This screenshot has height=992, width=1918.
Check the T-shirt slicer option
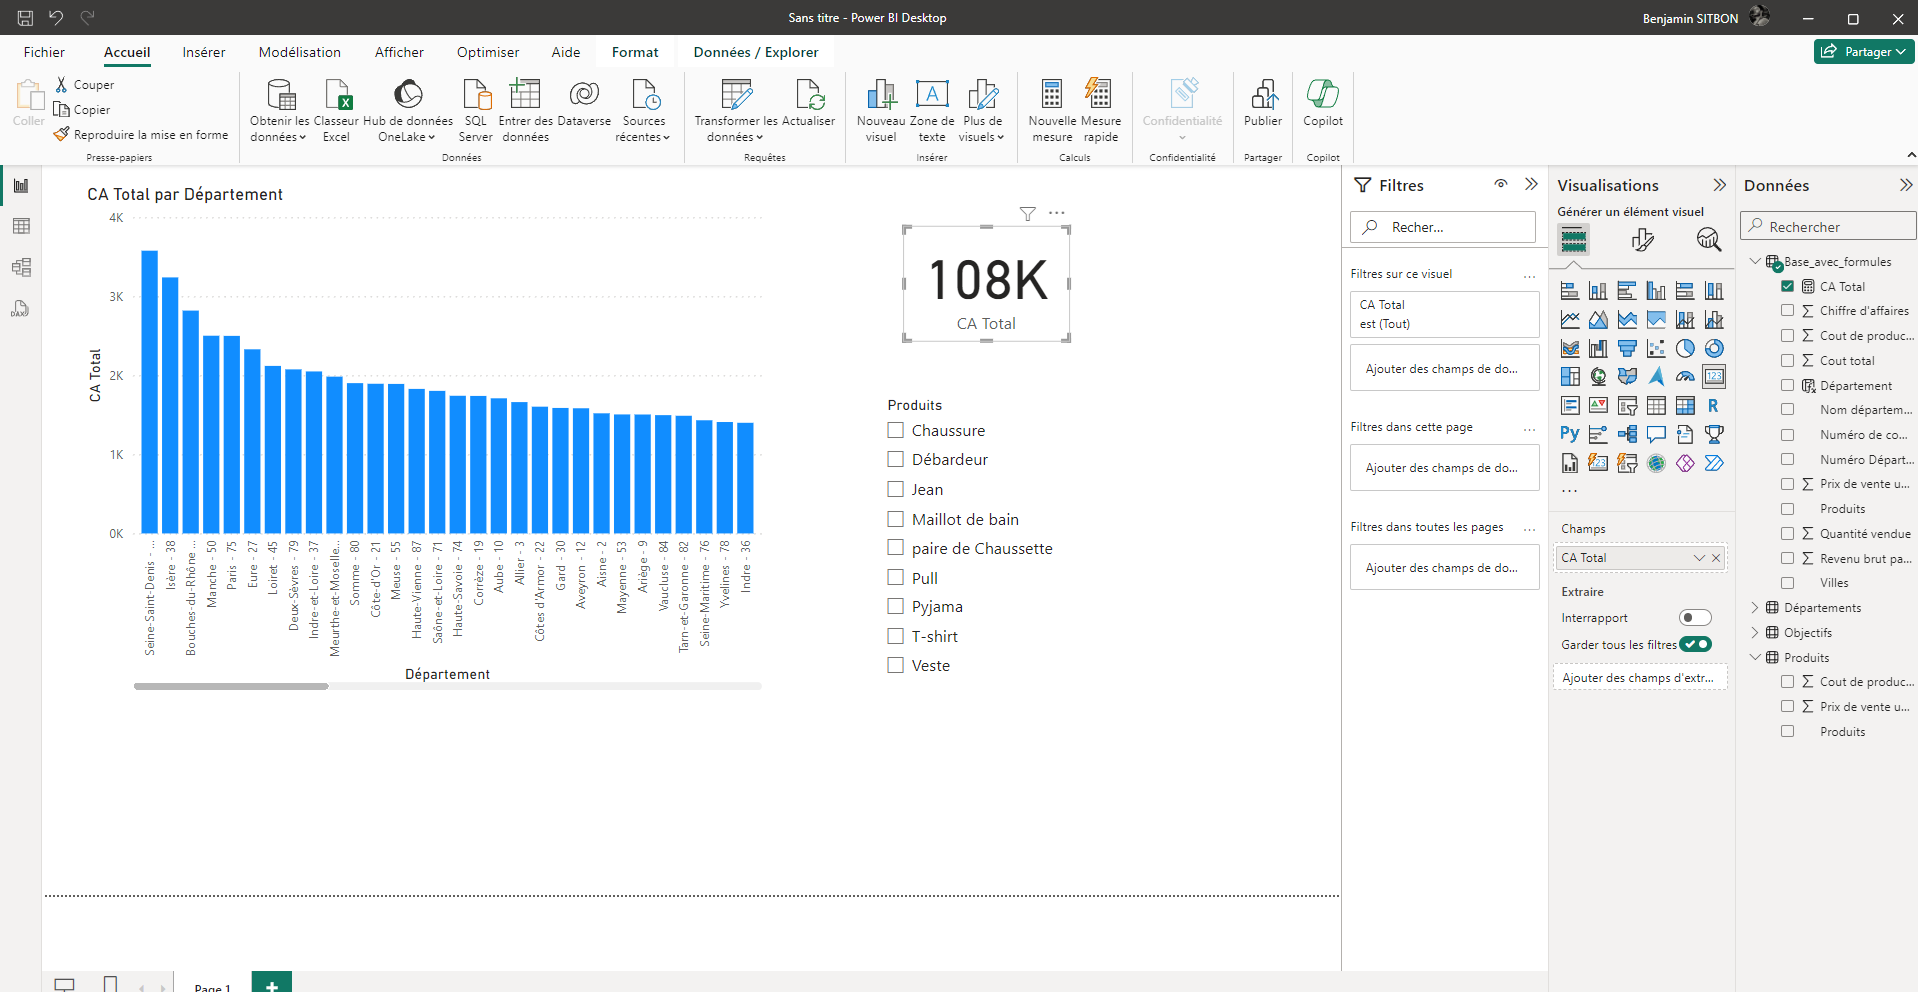896,636
